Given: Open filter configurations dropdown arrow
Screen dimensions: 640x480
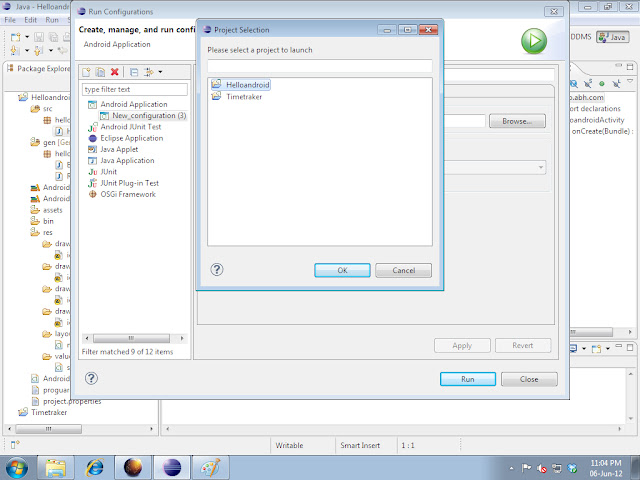Looking at the screenshot, I should (x=160, y=72).
